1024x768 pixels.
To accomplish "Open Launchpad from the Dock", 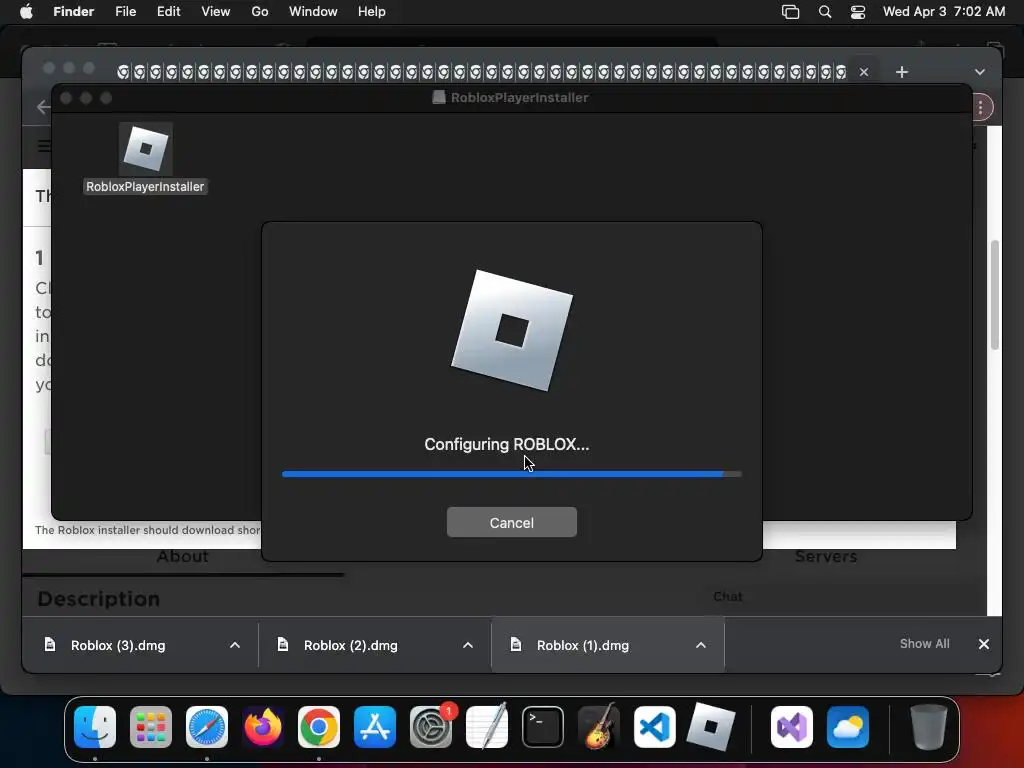I will coord(151,727).
